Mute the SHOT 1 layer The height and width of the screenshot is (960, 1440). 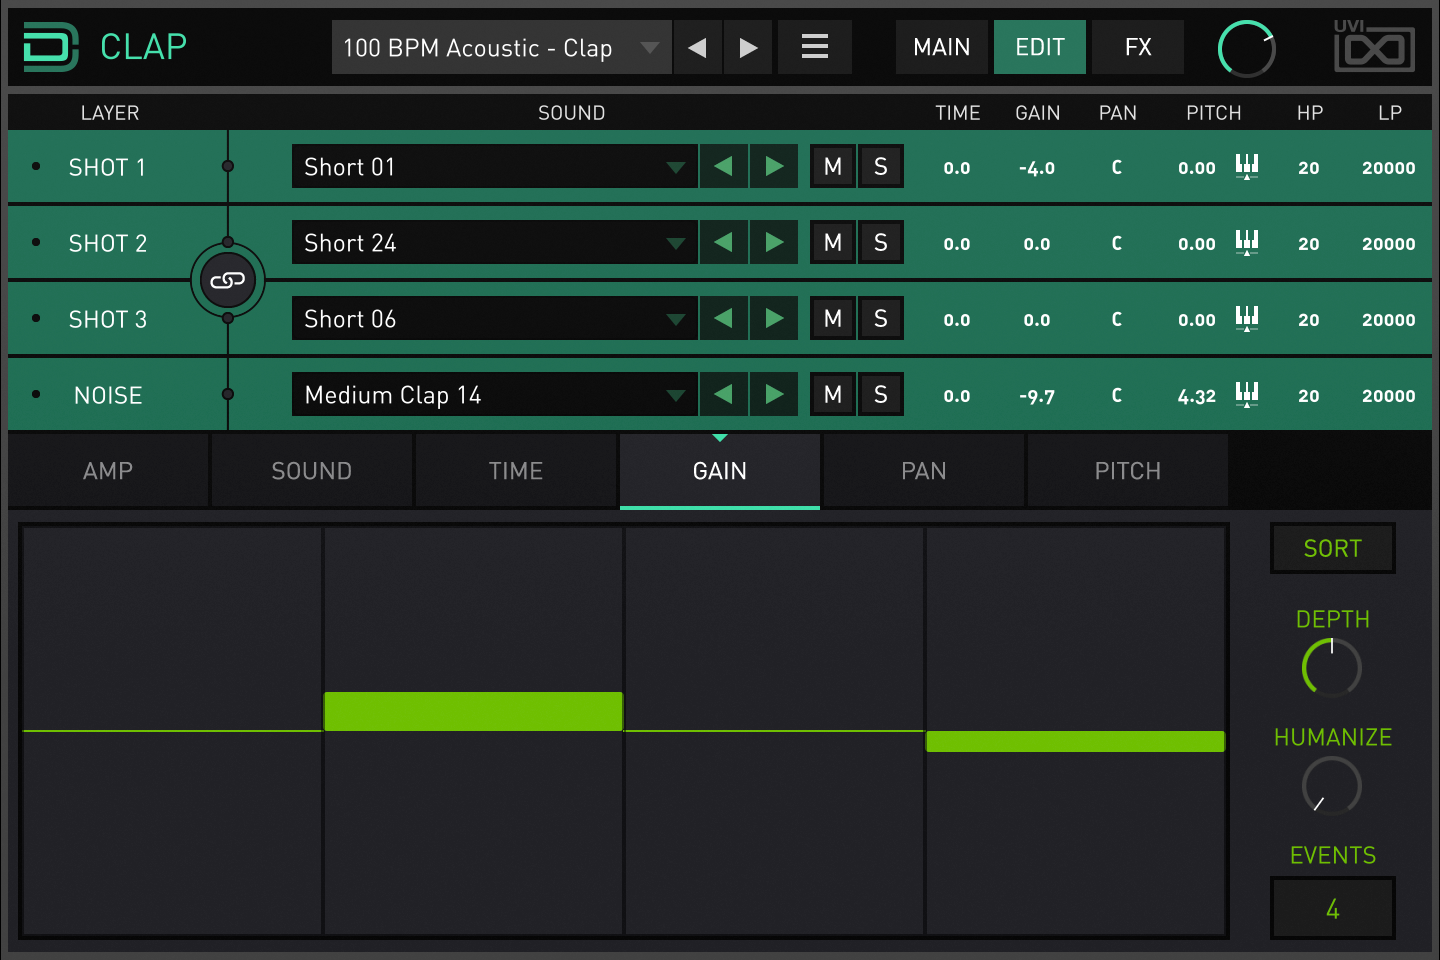(832, 167)
